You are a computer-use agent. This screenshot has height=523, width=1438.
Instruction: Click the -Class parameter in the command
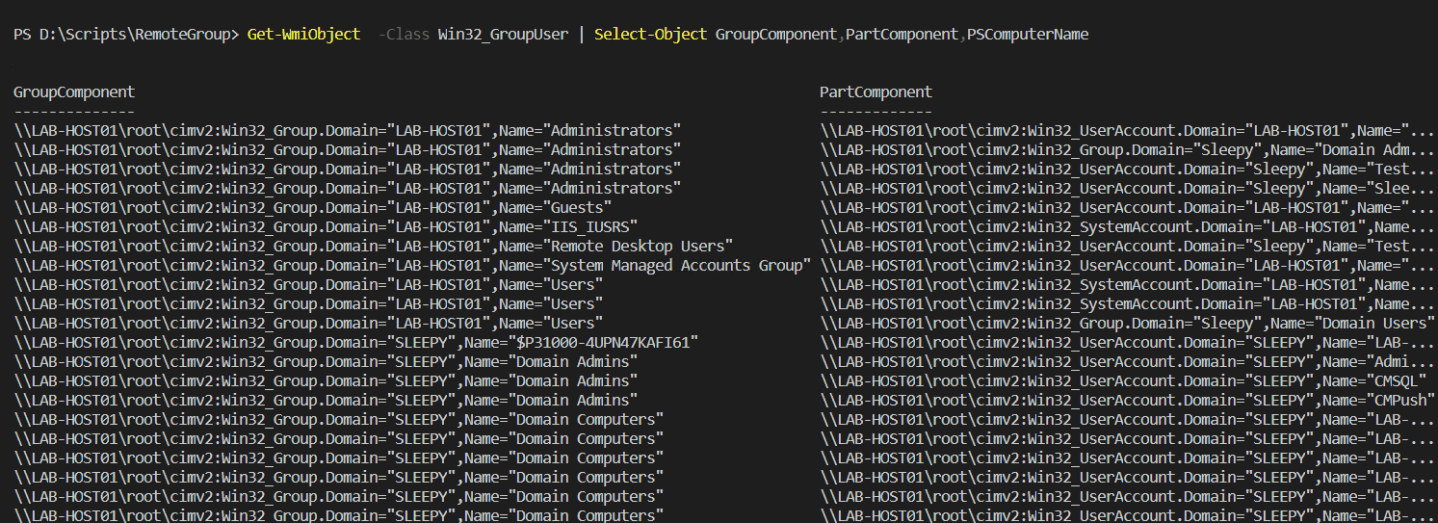pyautogui.click(x=404, y=34)
